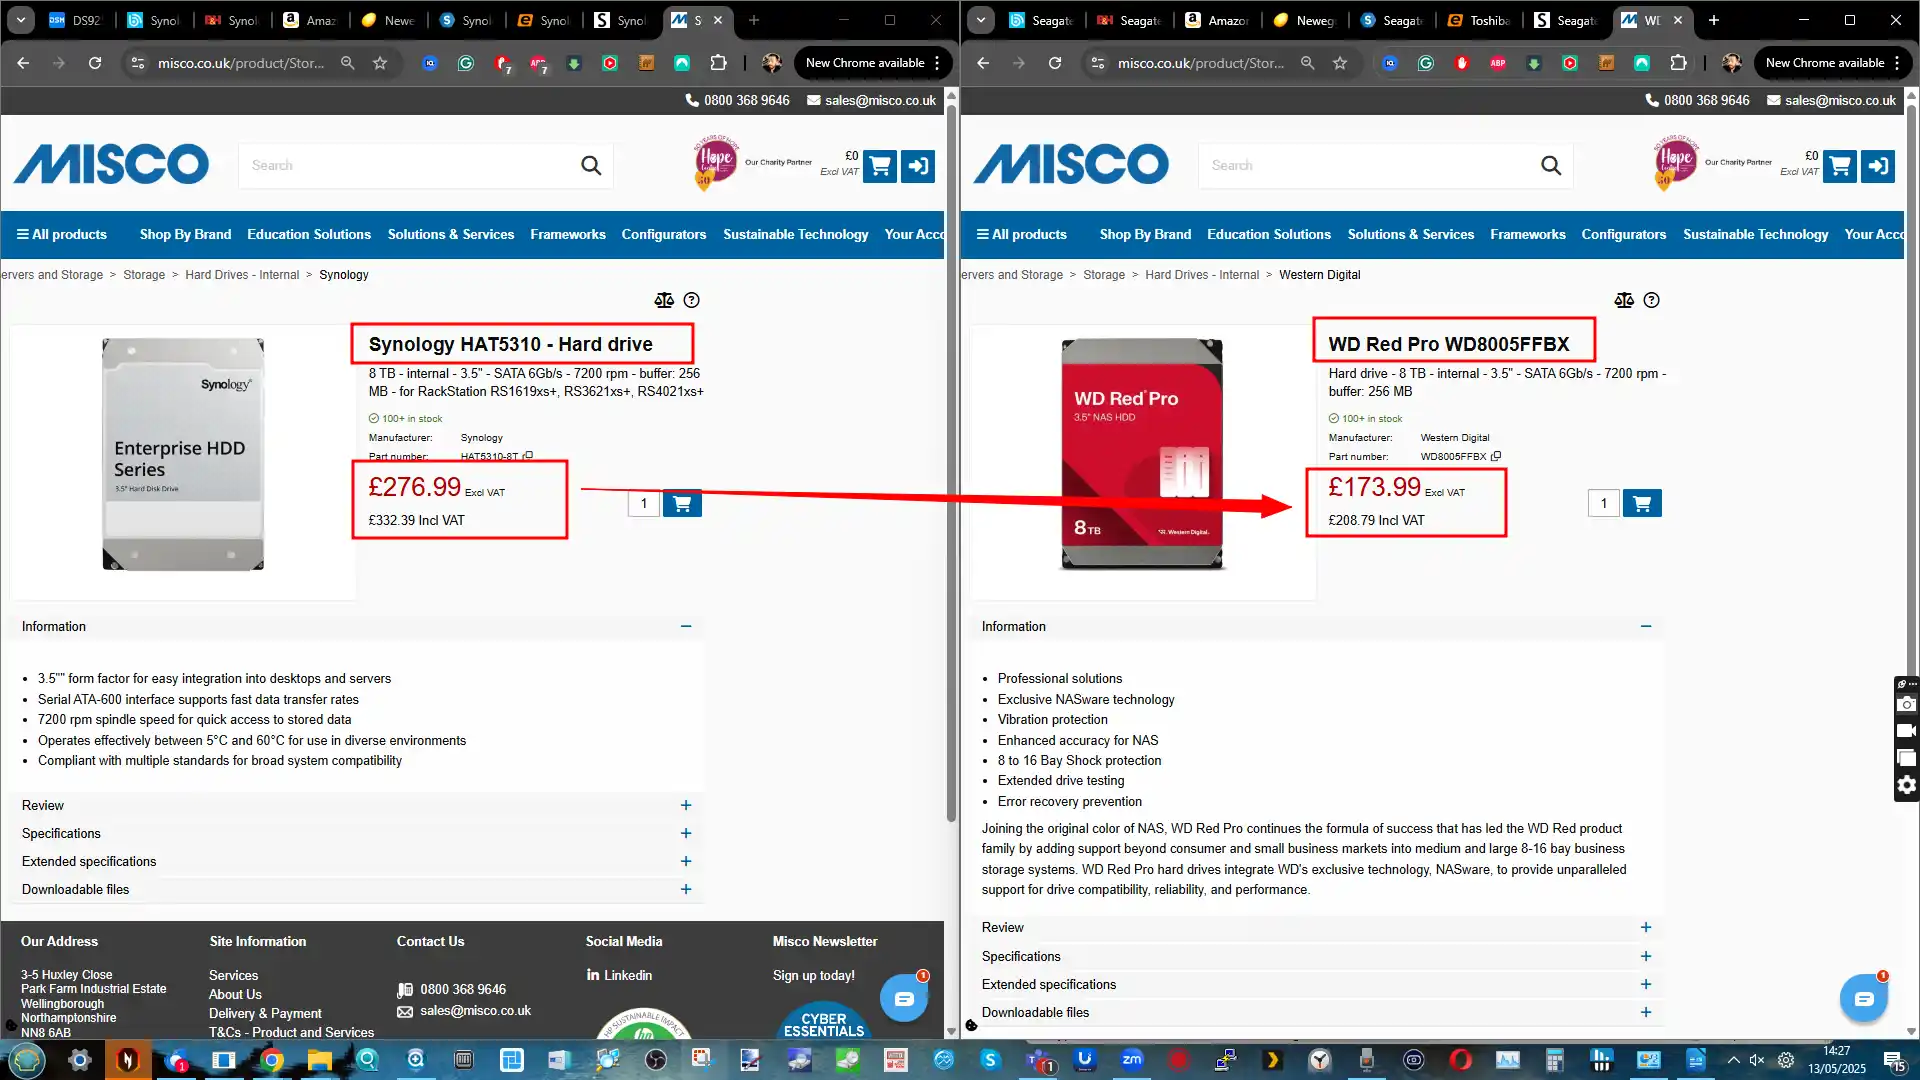Open extensions puzzle icon in left browser
The height and width of the screenshot is (1080, 1920).
click(x=718, y=63)
